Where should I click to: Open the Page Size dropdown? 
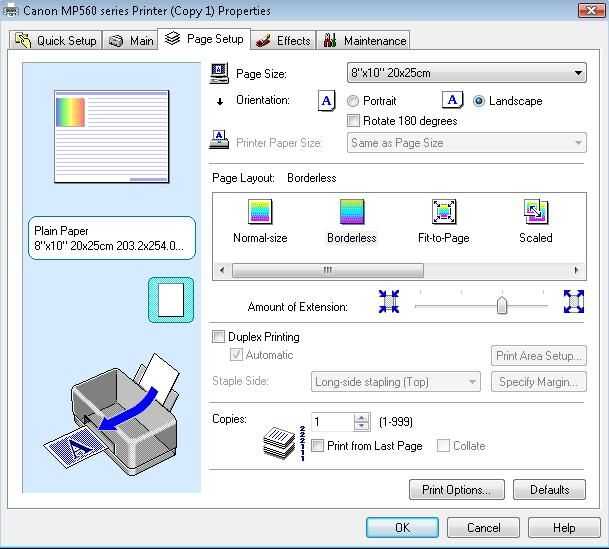466,73
